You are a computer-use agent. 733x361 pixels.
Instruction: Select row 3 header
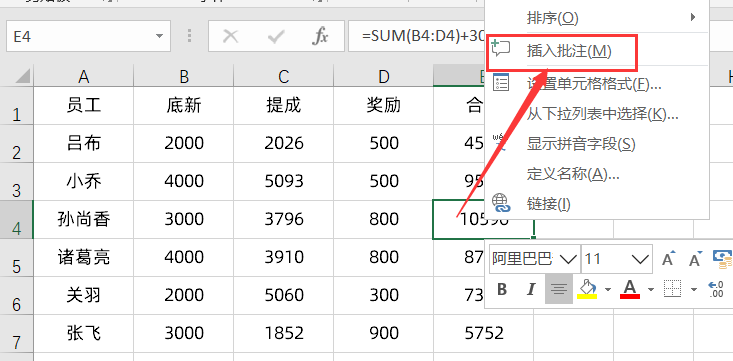[17, 182]
